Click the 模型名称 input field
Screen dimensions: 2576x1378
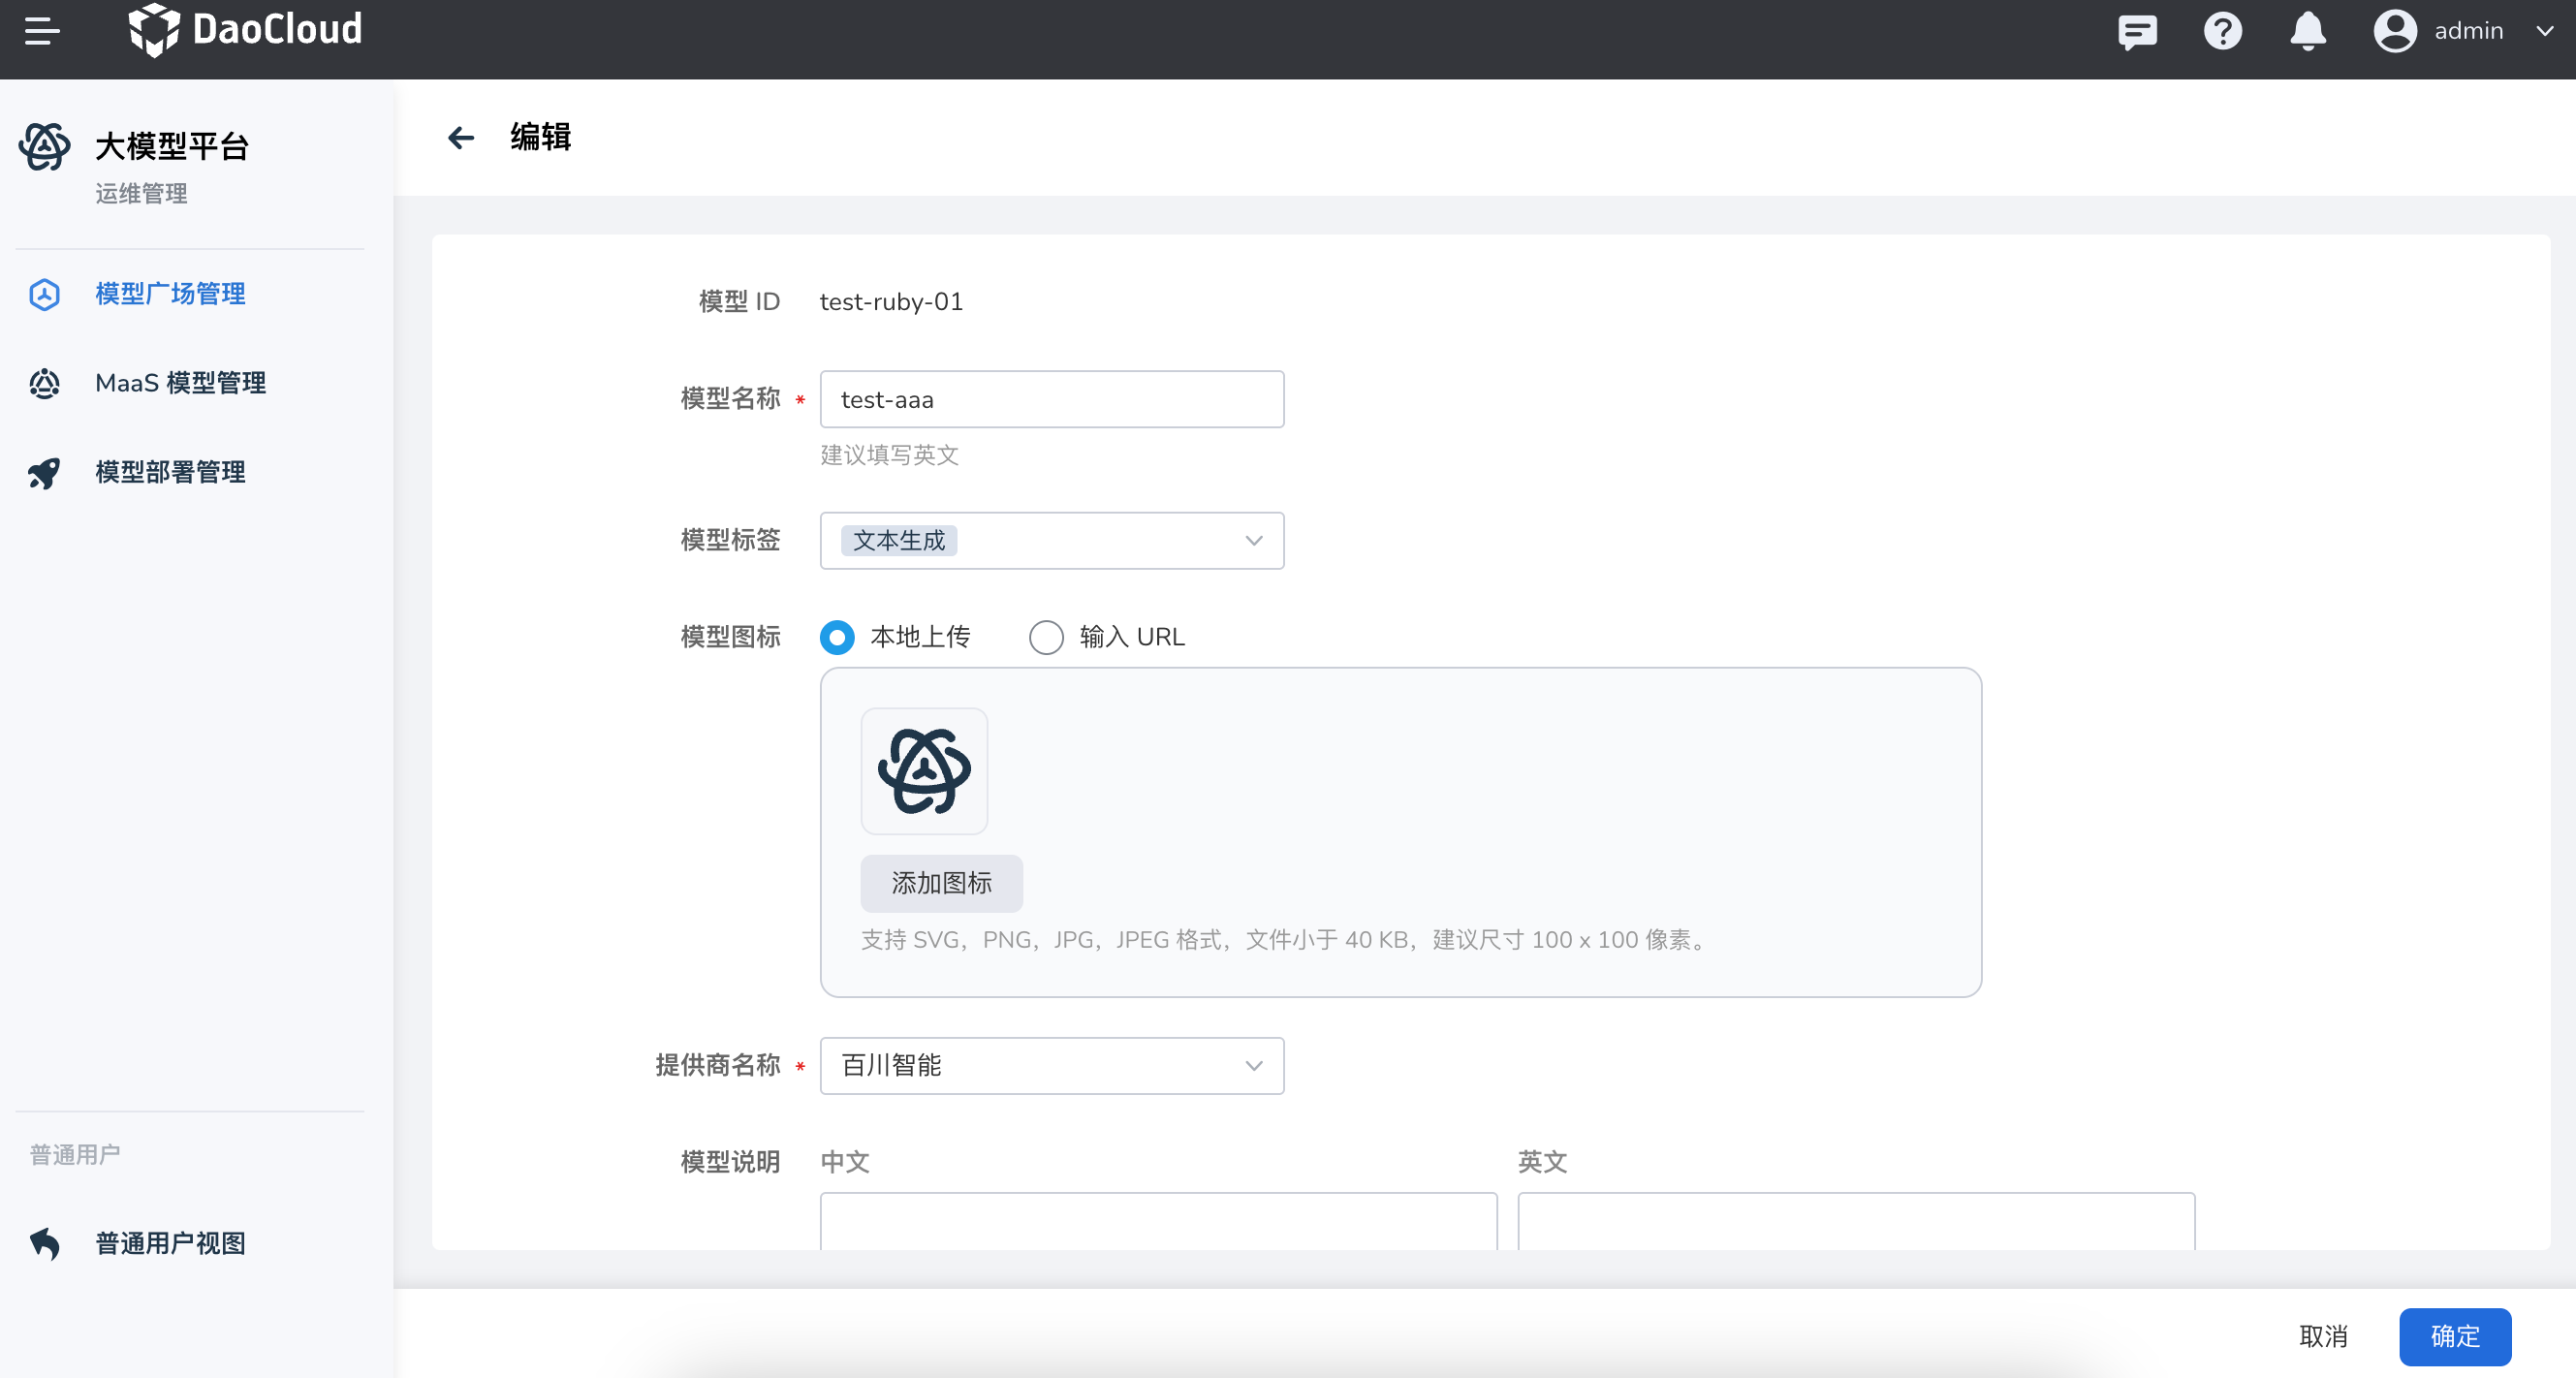1051,399
